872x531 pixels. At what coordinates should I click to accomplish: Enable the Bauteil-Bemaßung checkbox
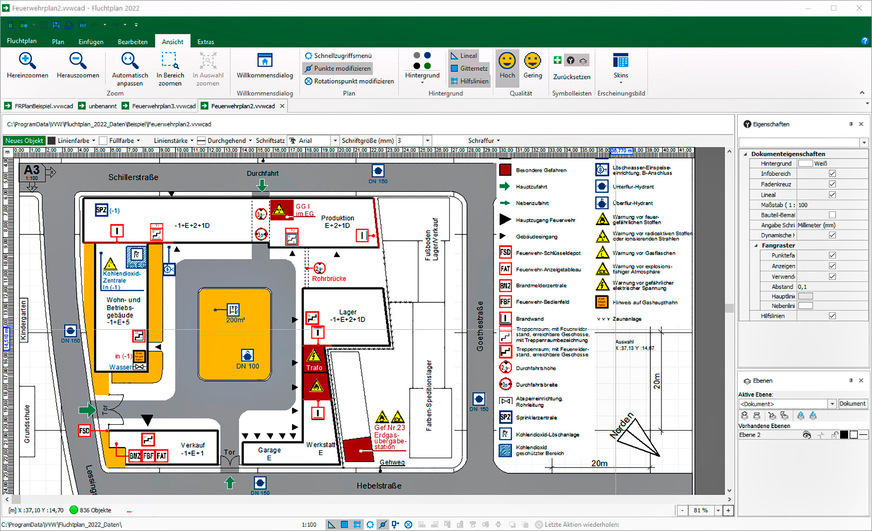pos(831,215)
